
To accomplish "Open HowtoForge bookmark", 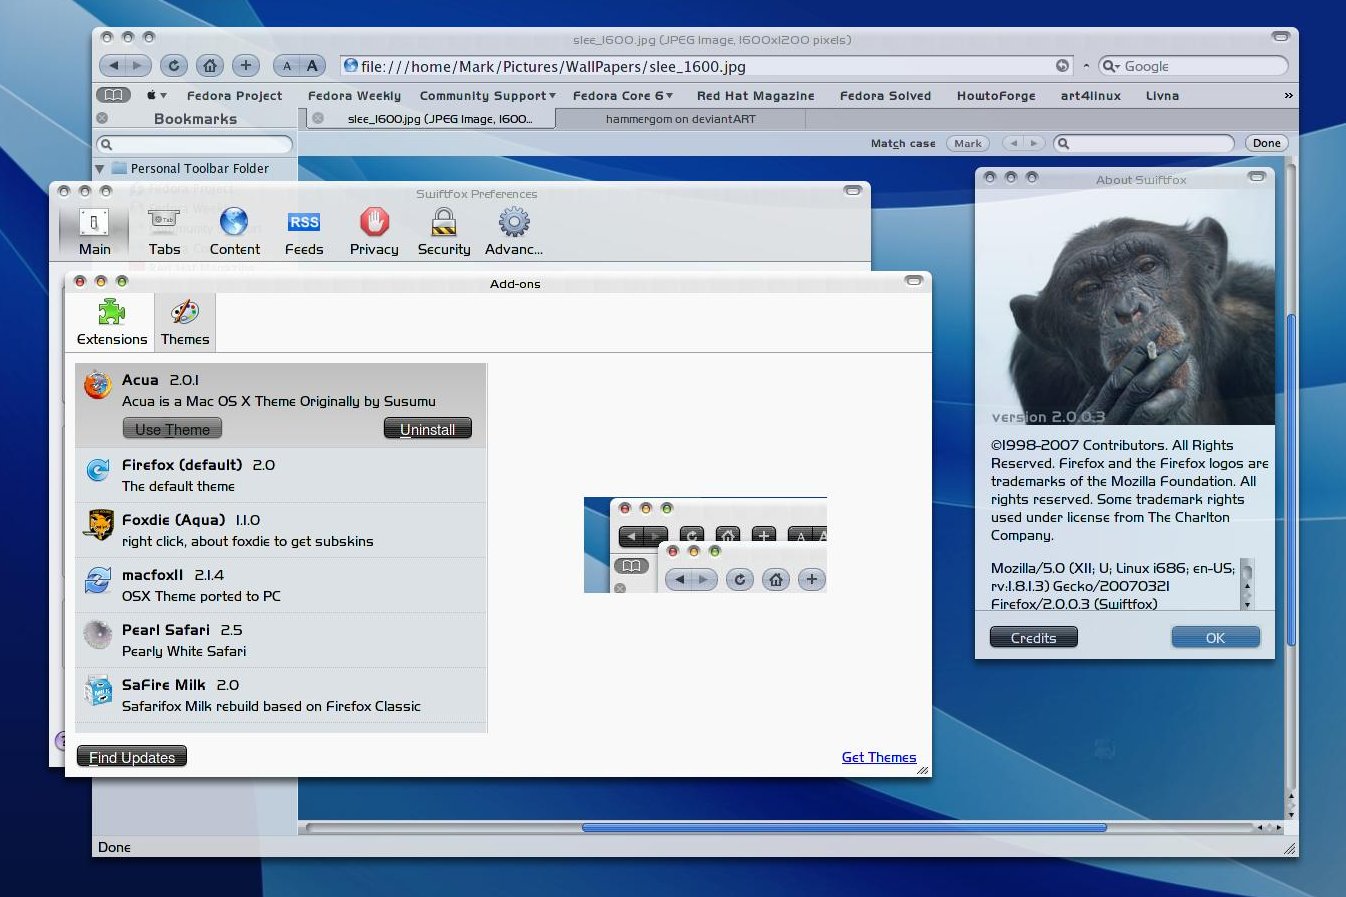I will [996, 96].
